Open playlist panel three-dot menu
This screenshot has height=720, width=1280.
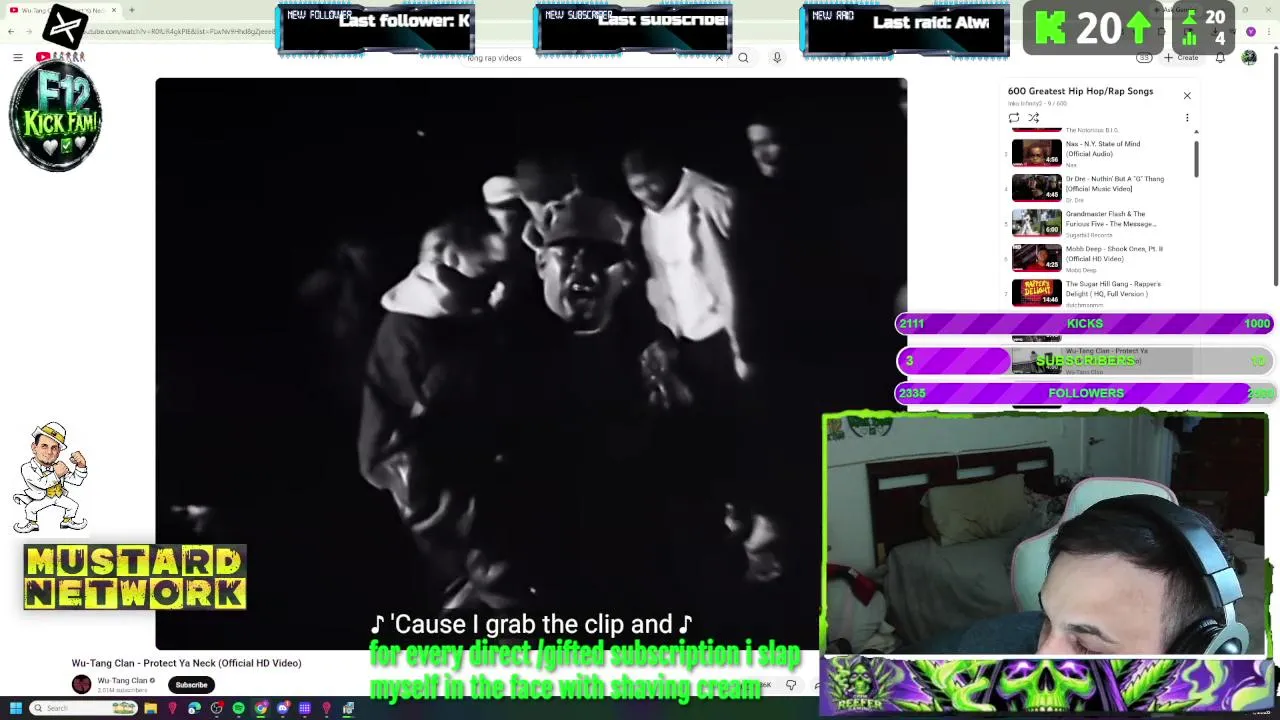(x=1187, y=118)
